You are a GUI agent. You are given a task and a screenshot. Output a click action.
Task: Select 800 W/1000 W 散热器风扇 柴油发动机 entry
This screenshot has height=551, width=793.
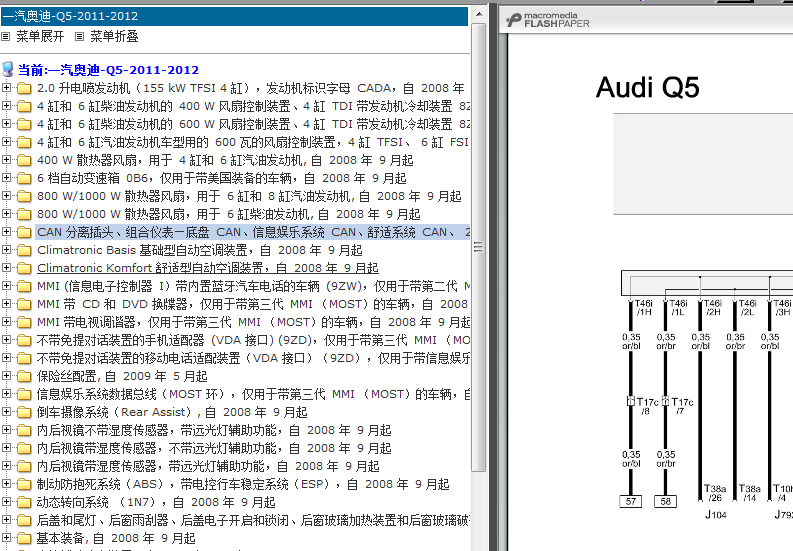(229, 214)
